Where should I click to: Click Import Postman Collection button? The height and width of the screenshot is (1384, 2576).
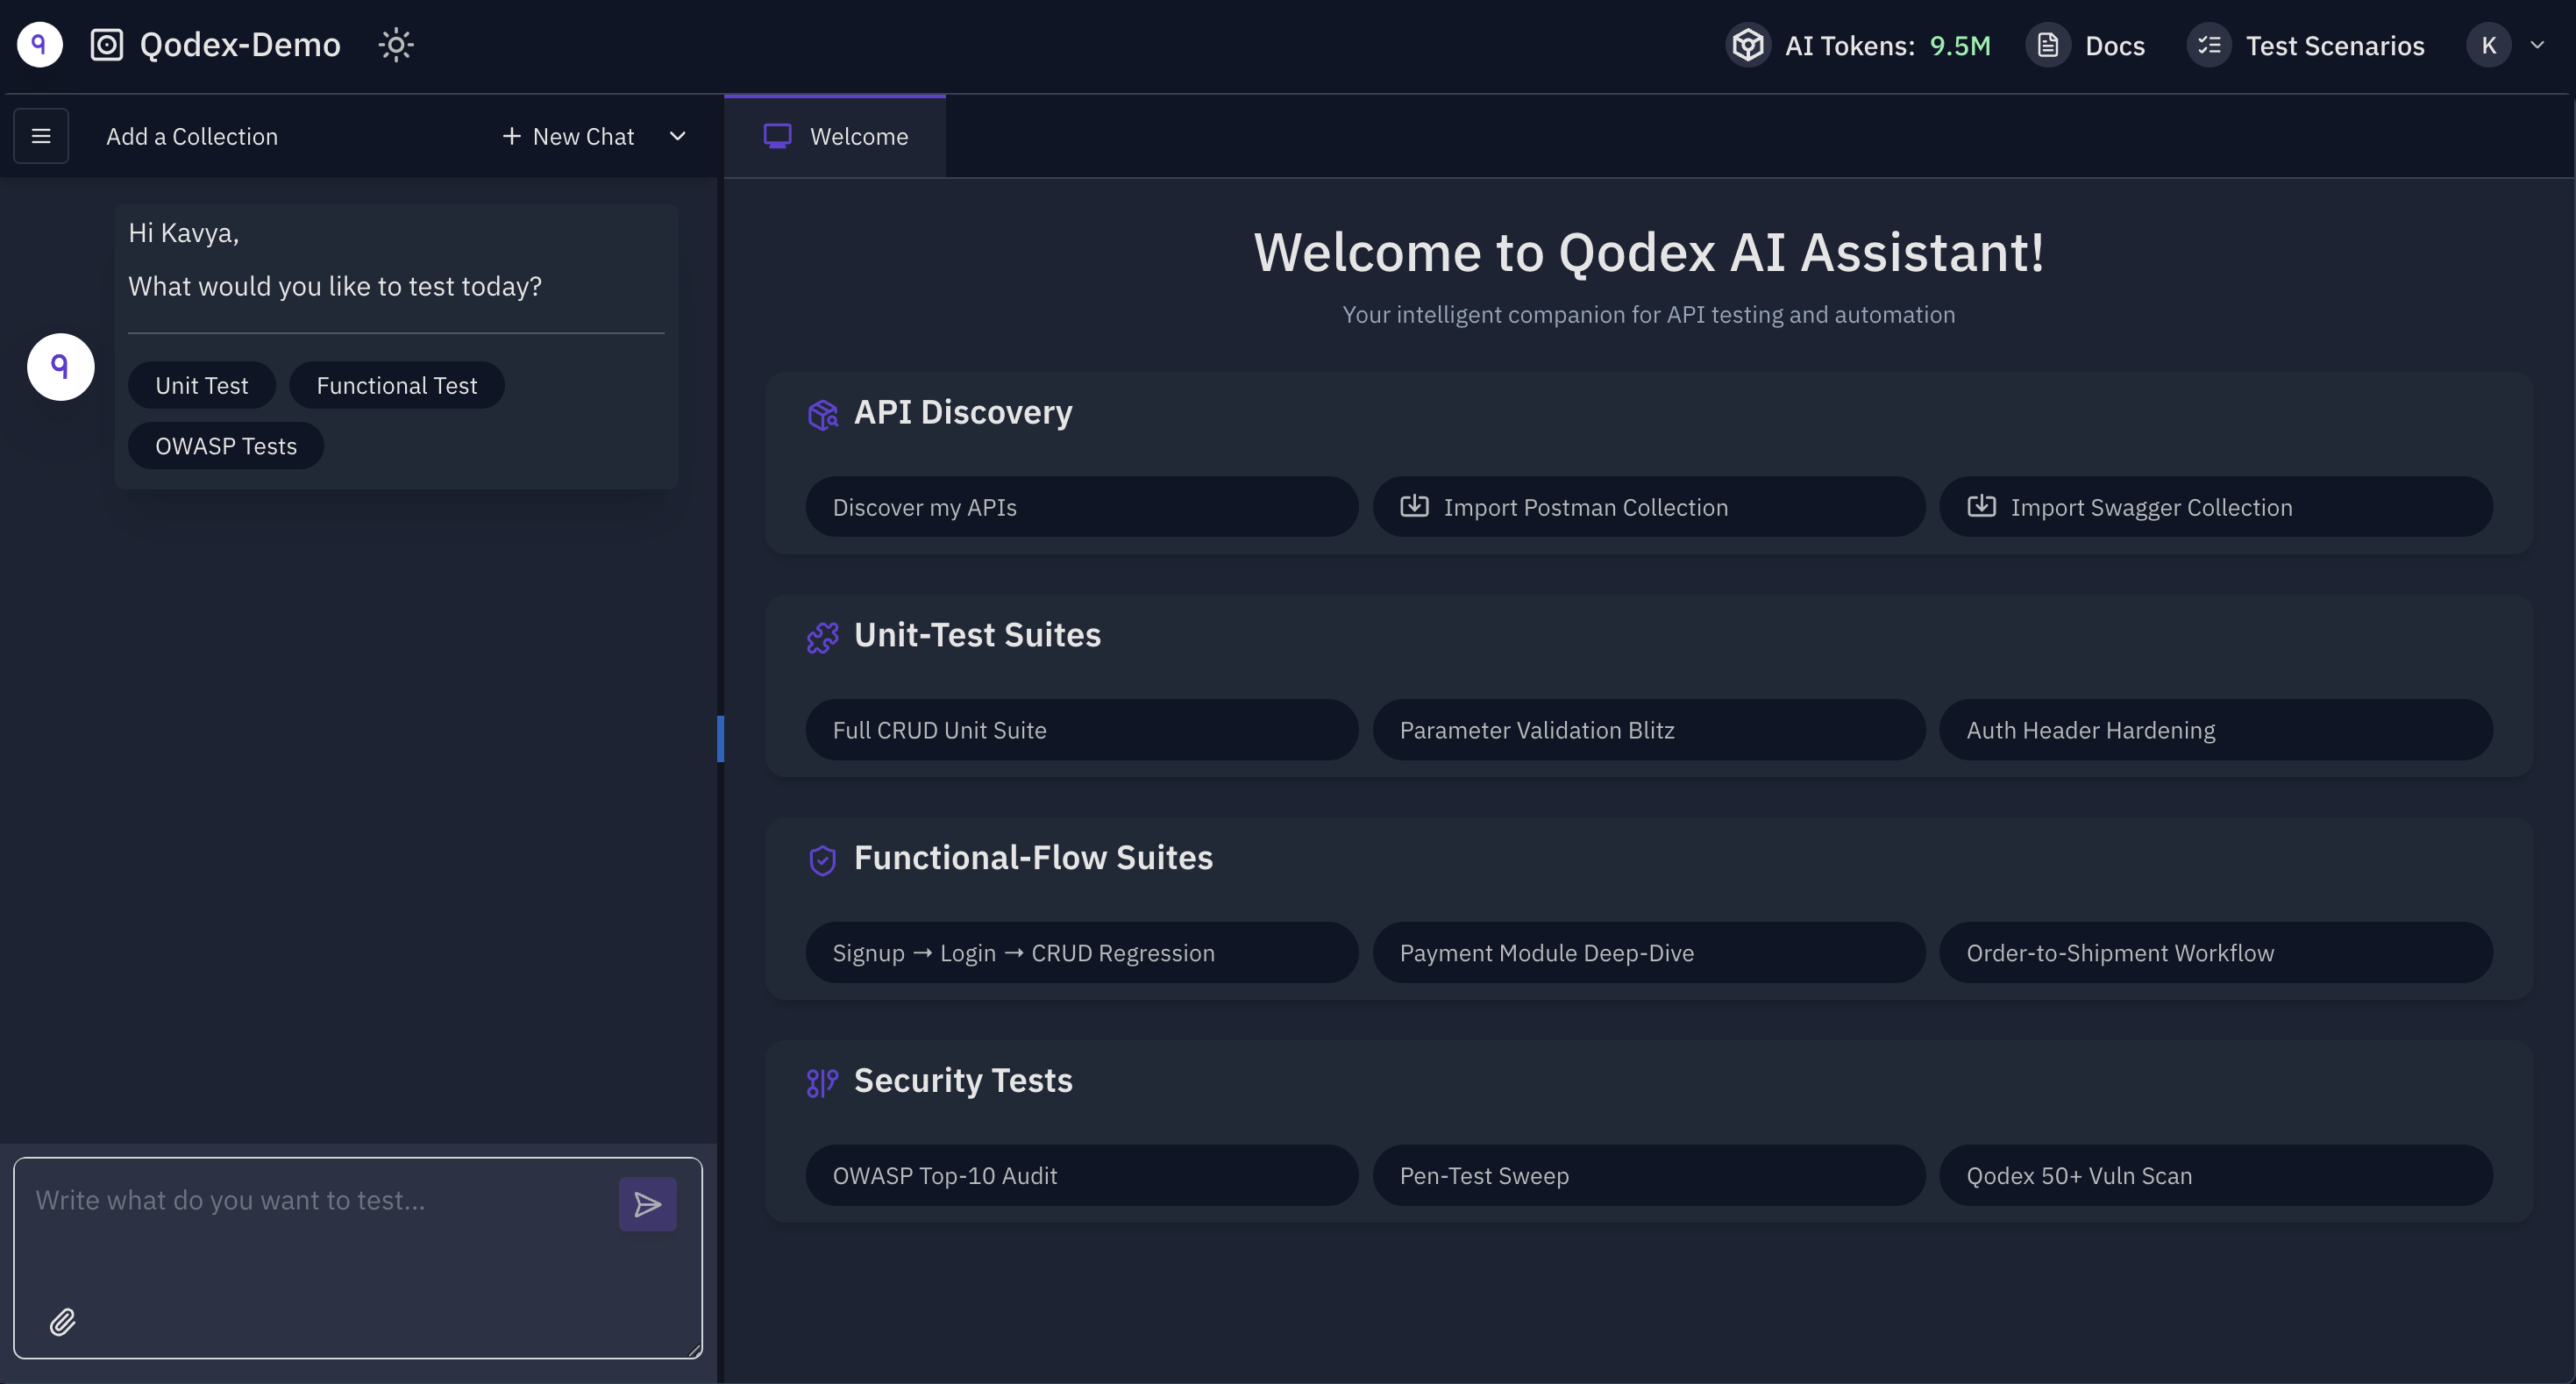[x=1649, y=507]
